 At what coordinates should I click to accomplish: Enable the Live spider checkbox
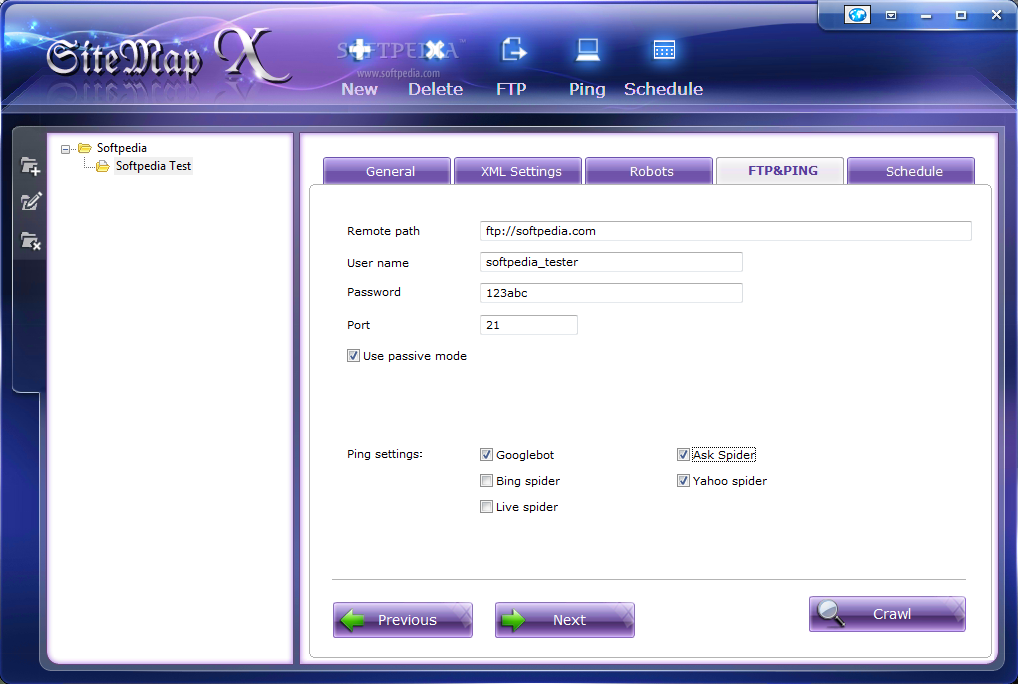[x=486, y=507]
